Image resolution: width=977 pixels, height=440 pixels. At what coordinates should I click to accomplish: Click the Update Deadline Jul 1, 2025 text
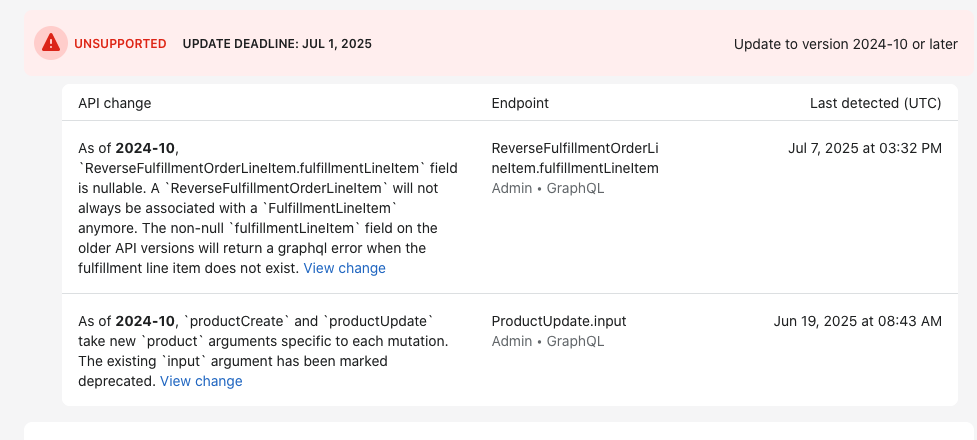pyautogui.click(x=277, y=44)
